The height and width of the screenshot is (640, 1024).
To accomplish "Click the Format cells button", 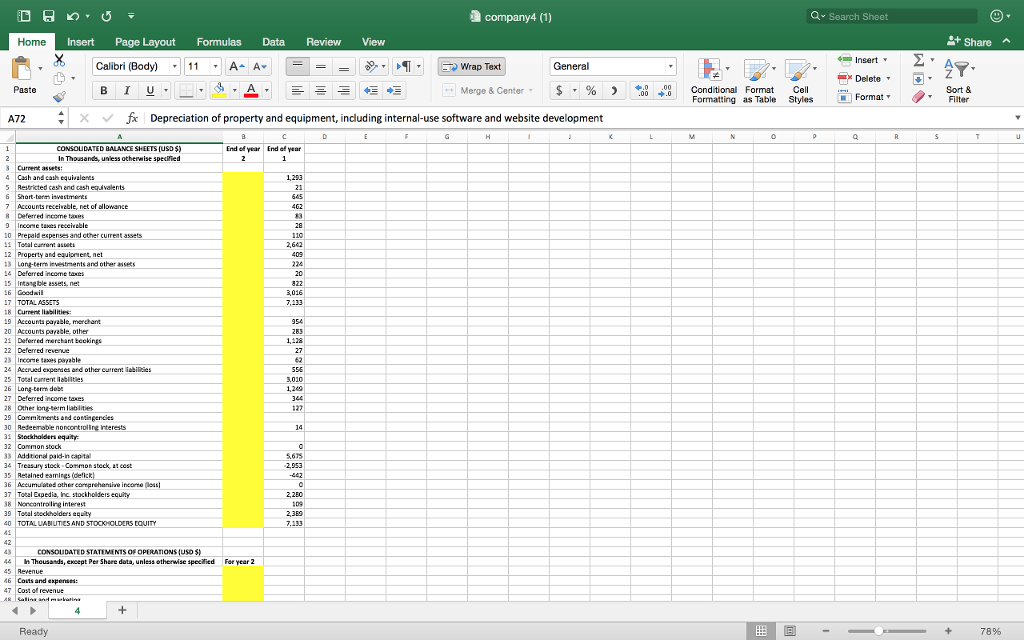I will [x=861, y=97].
